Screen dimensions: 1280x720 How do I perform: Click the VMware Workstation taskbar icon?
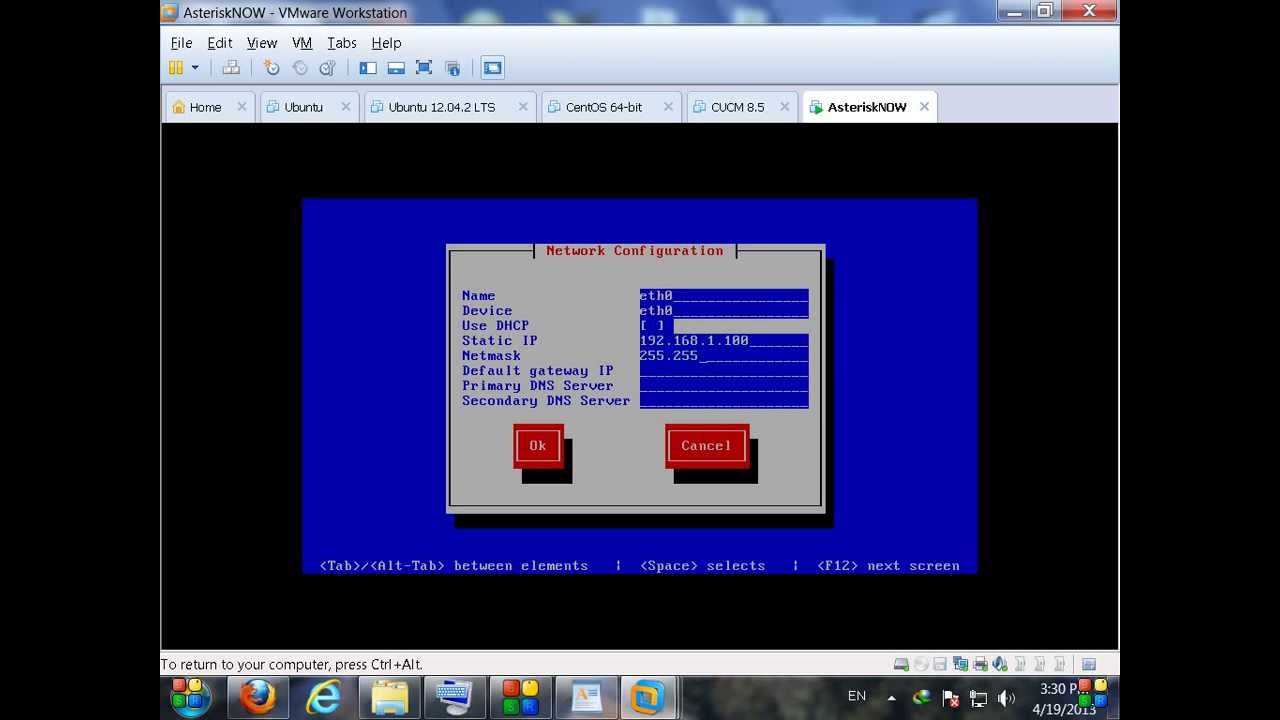point(647,698)
